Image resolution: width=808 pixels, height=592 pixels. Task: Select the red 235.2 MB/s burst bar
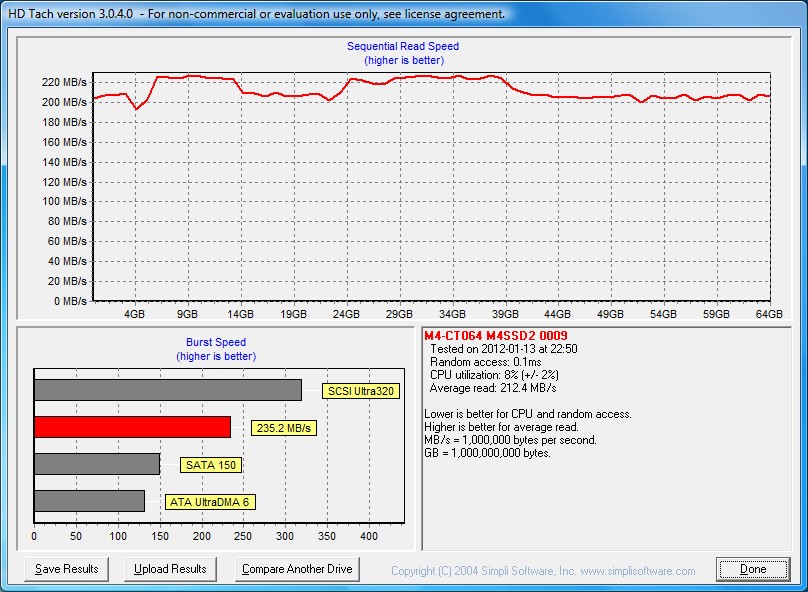tap(132, 427)
